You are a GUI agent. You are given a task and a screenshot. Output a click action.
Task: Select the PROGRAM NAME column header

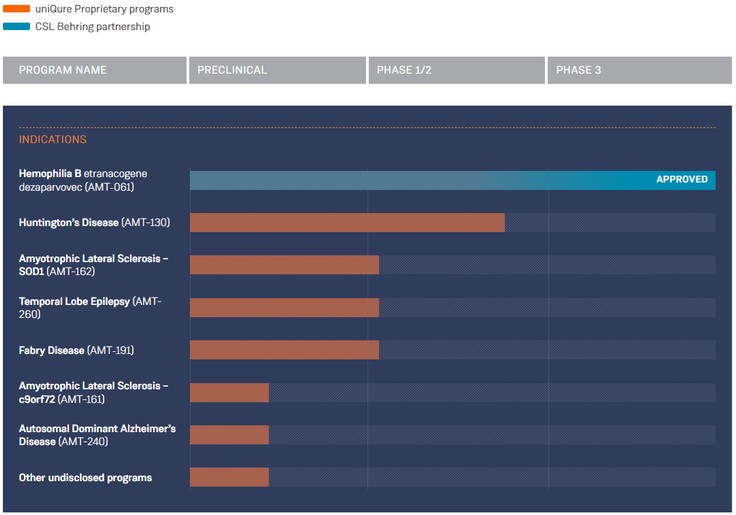94,70
